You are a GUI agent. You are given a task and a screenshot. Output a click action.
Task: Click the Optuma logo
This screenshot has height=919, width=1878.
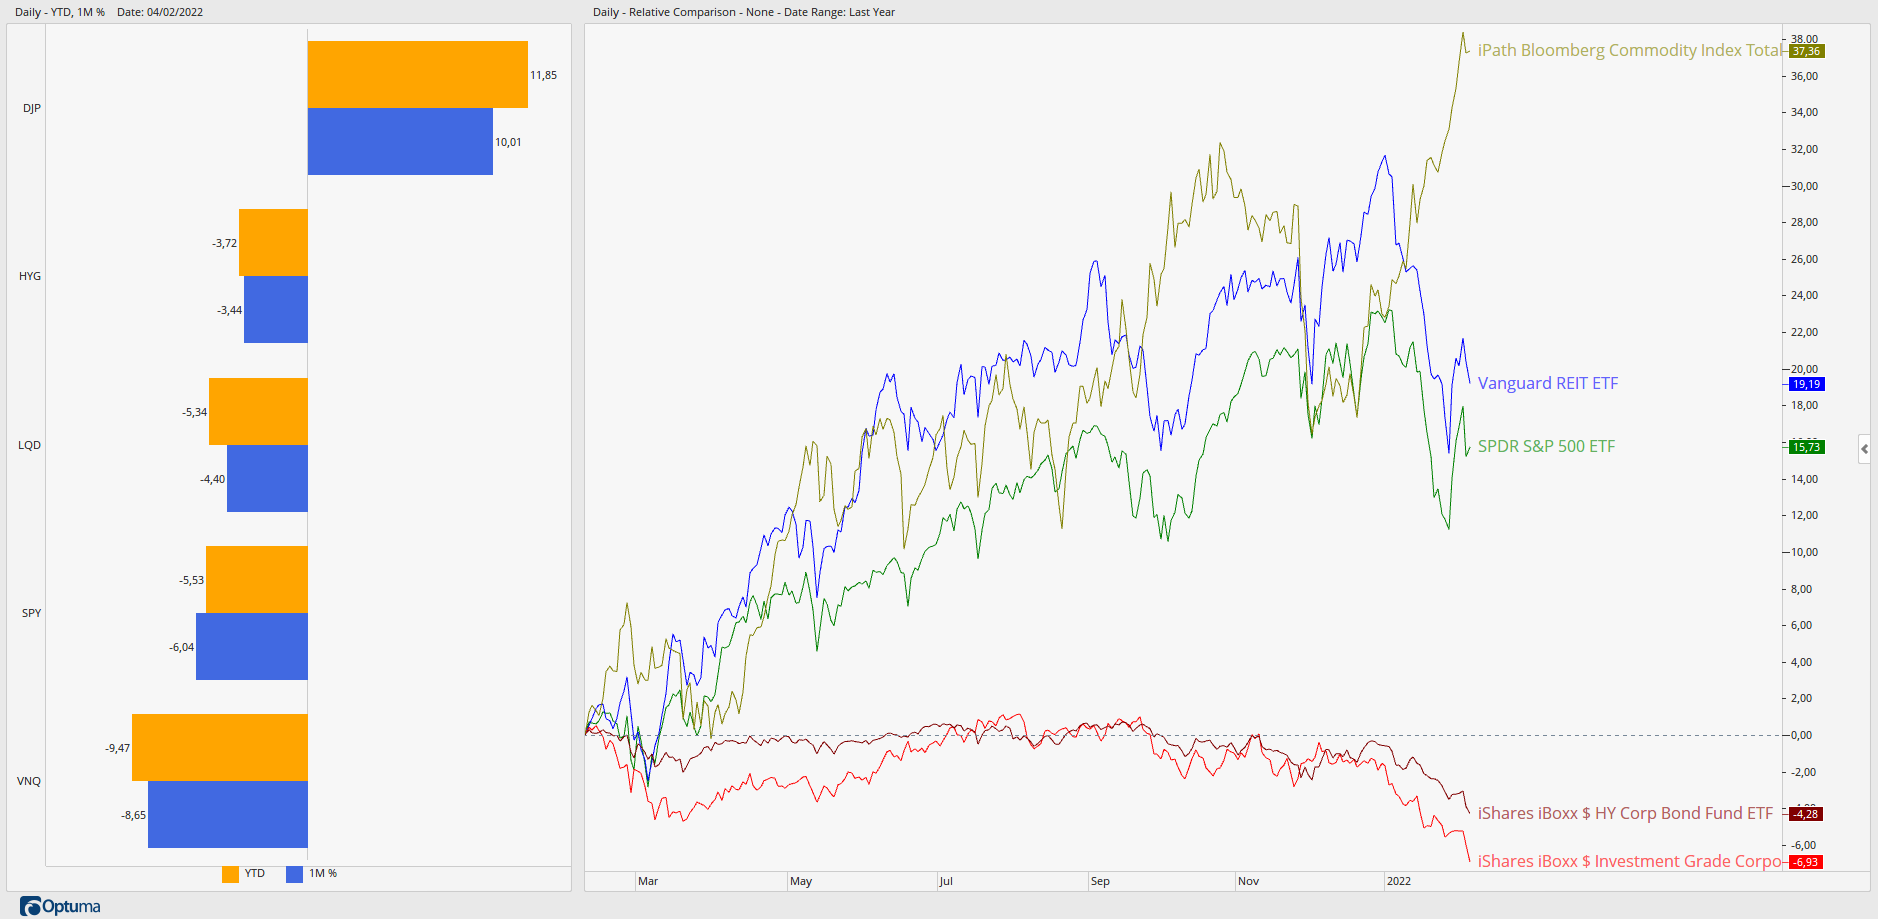point(60,906)
